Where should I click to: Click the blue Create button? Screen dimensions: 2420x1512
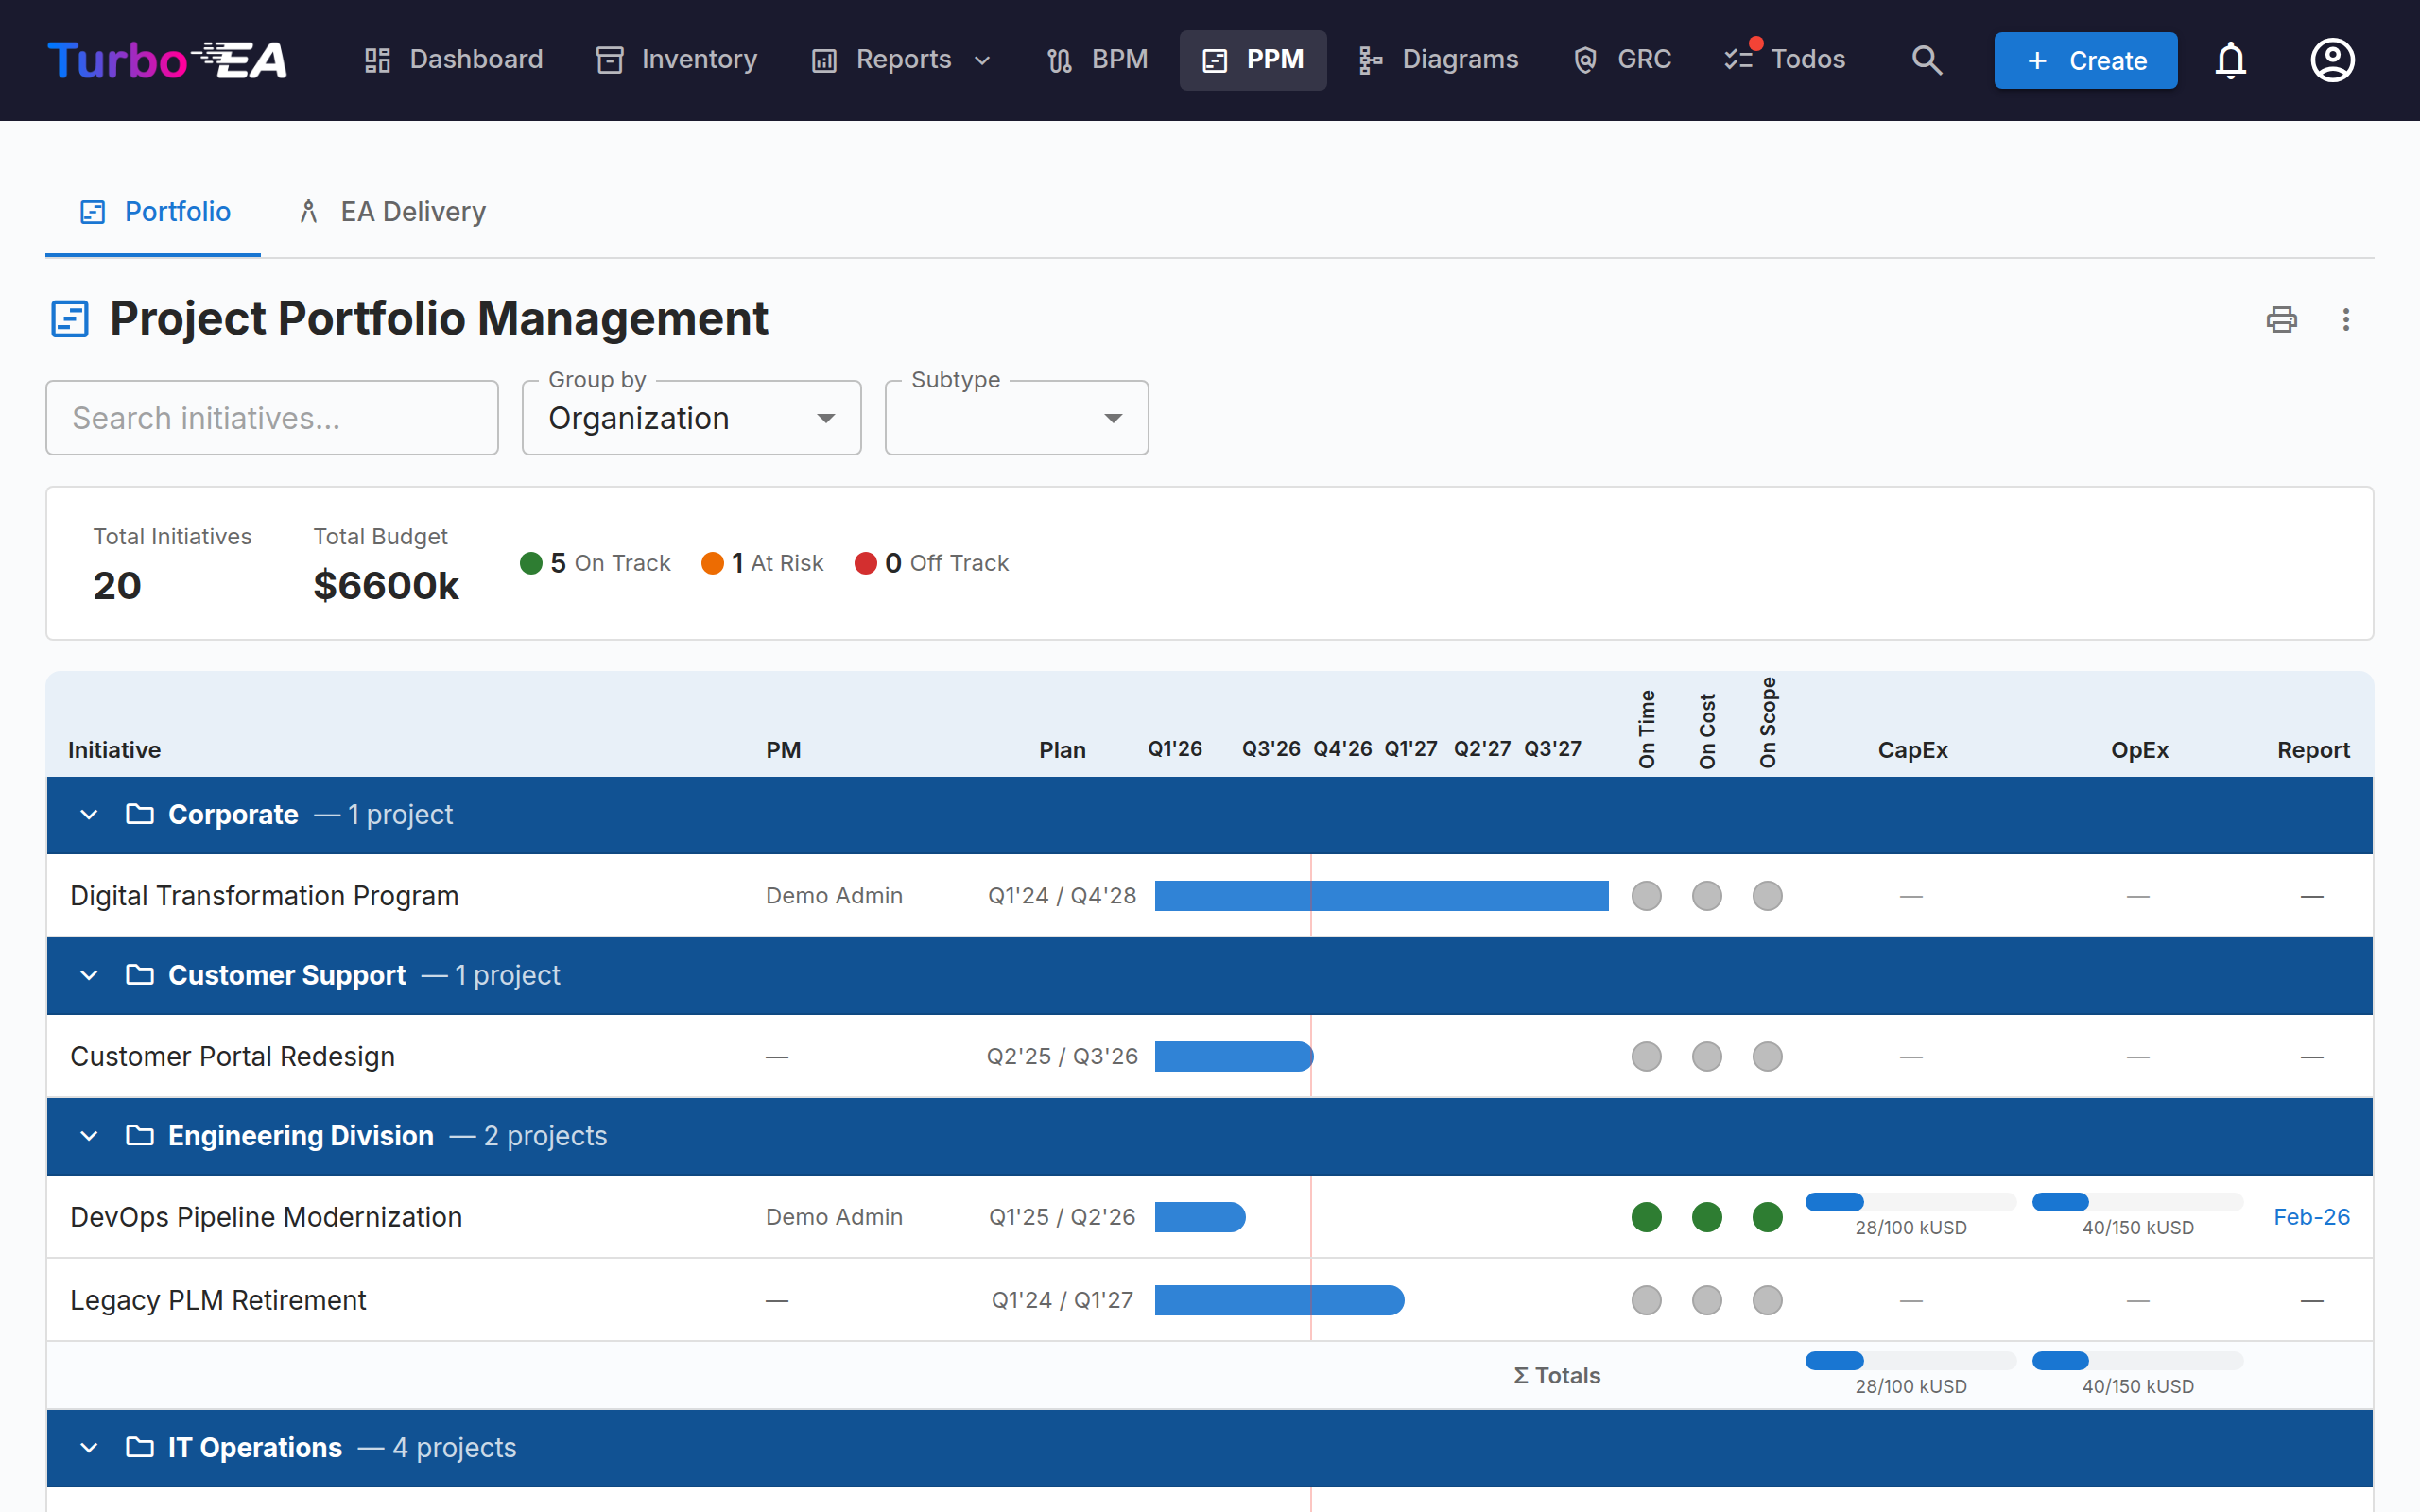point(2085,60)
